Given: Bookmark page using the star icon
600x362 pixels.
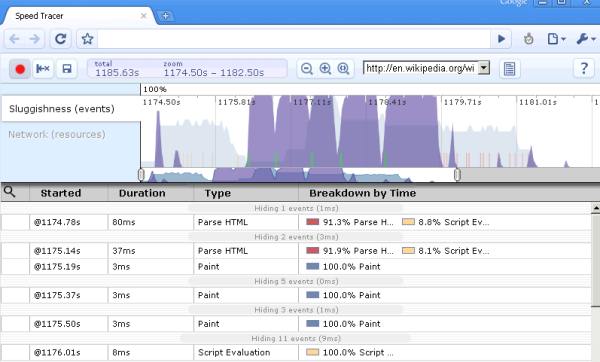Looking at the screenshot, I should tap(87, 39).
